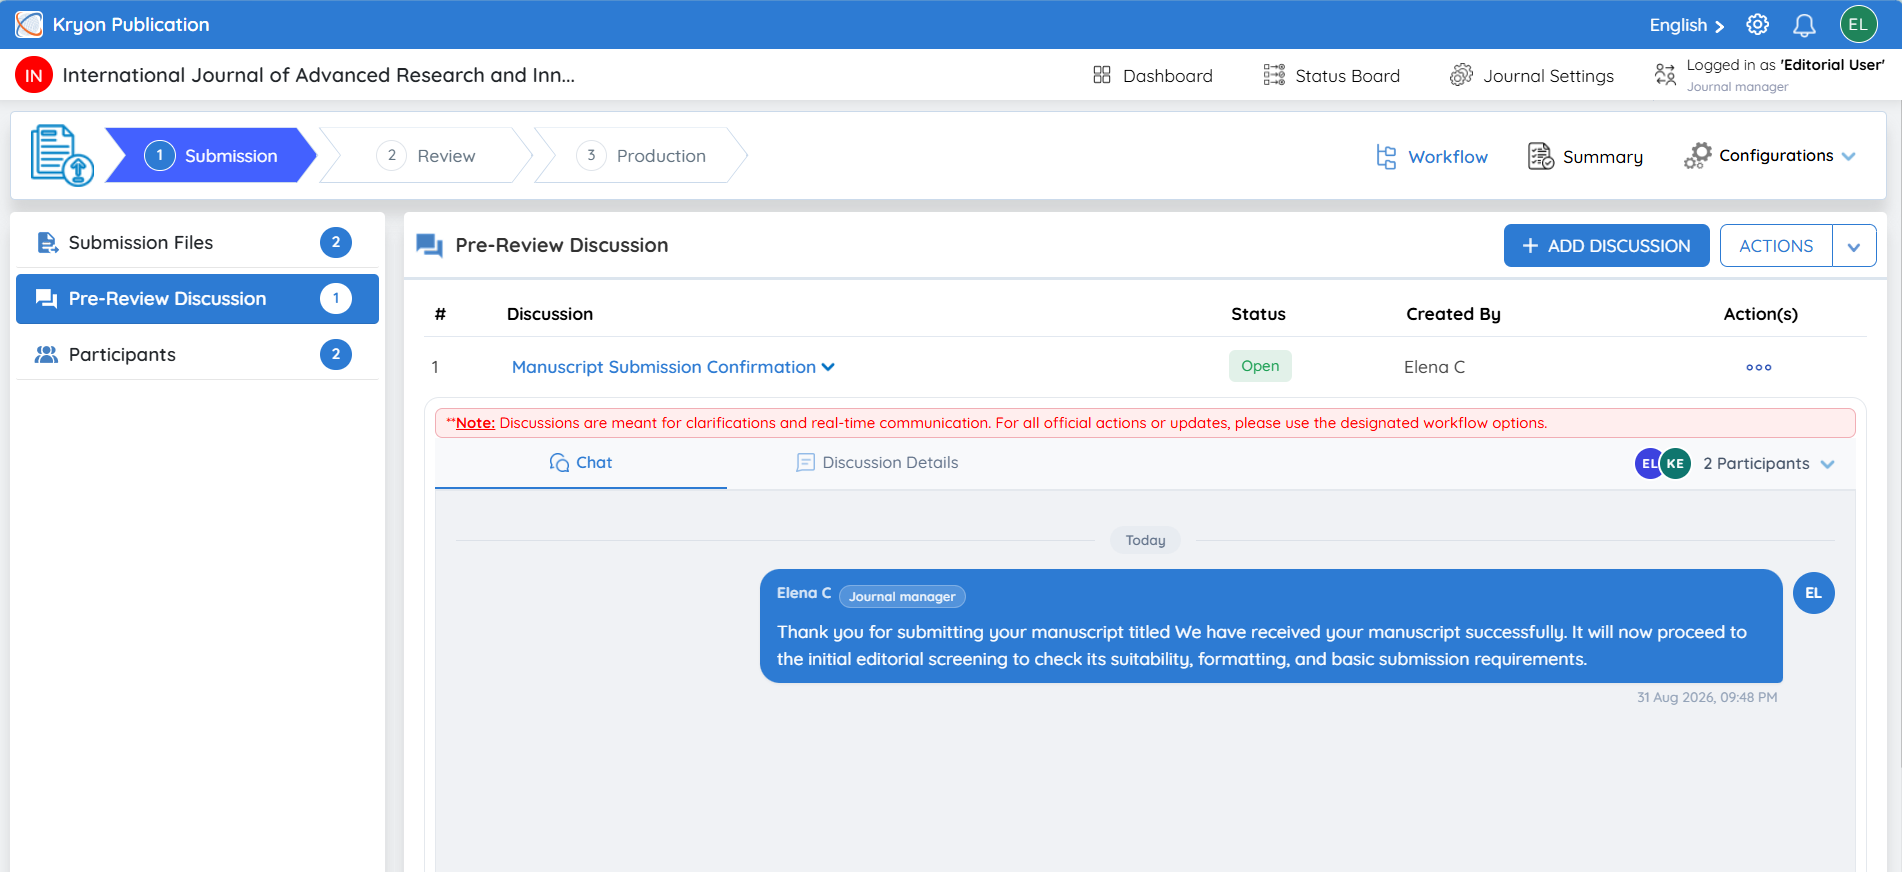Click the Journal Settings gear icon
The height and width of the screenshot is (872, 1902).
point(1461,75)
